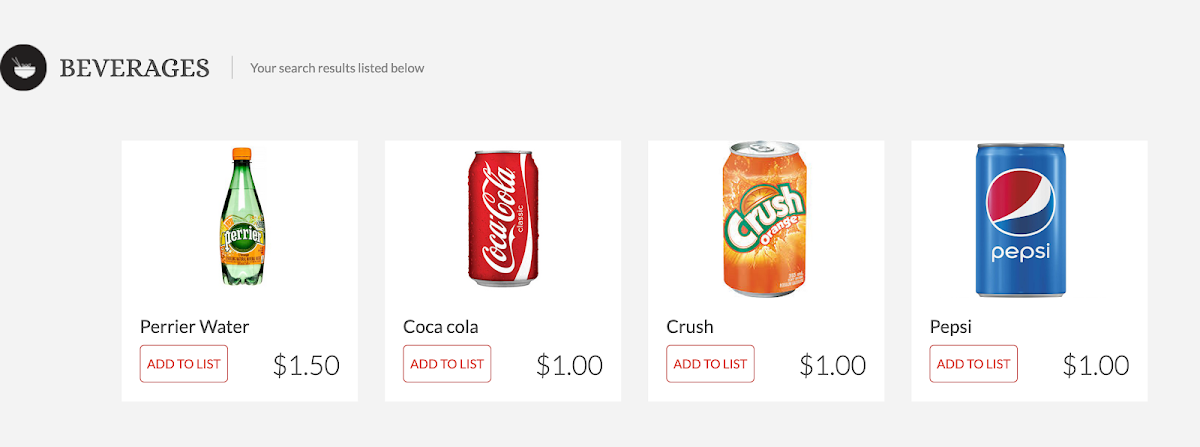This screenshot has width=1200, height=447.
Task: Click the Perrier Water bottle image
Action: (240, 217)
